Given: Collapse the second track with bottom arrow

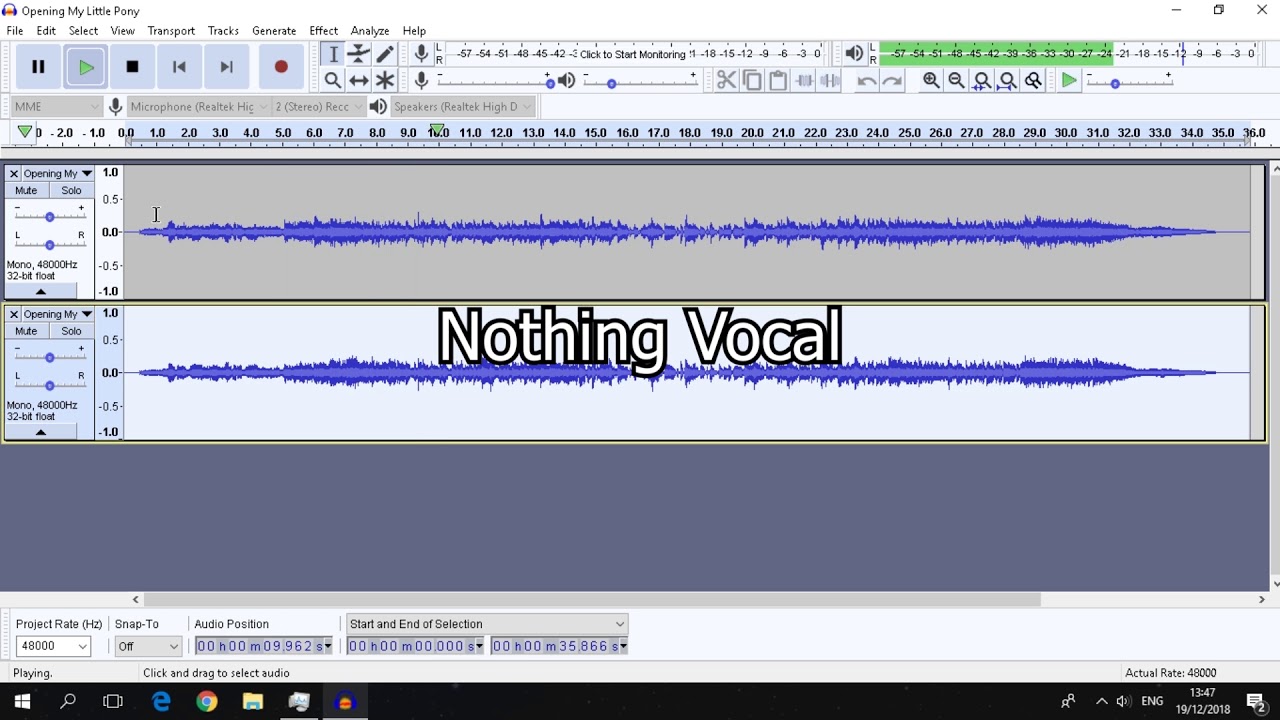Looking at the screenshot, I should (41, 432).
